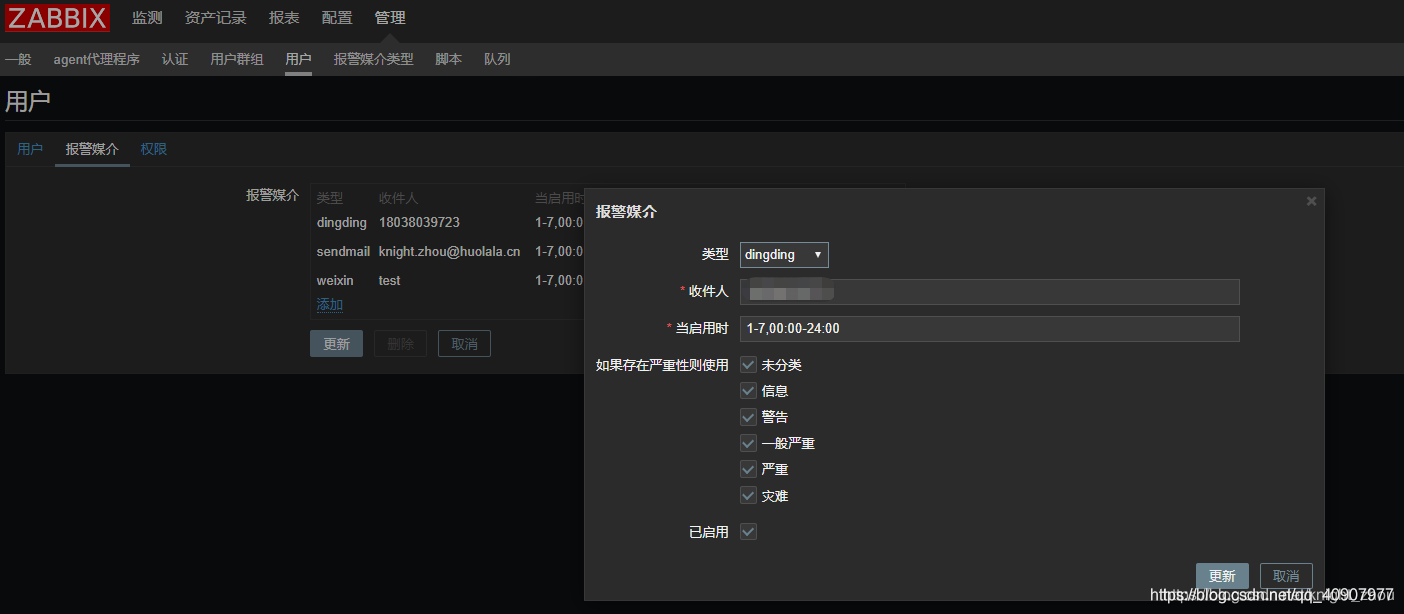Click the 用户 page heading

click(x=28, y=101)
